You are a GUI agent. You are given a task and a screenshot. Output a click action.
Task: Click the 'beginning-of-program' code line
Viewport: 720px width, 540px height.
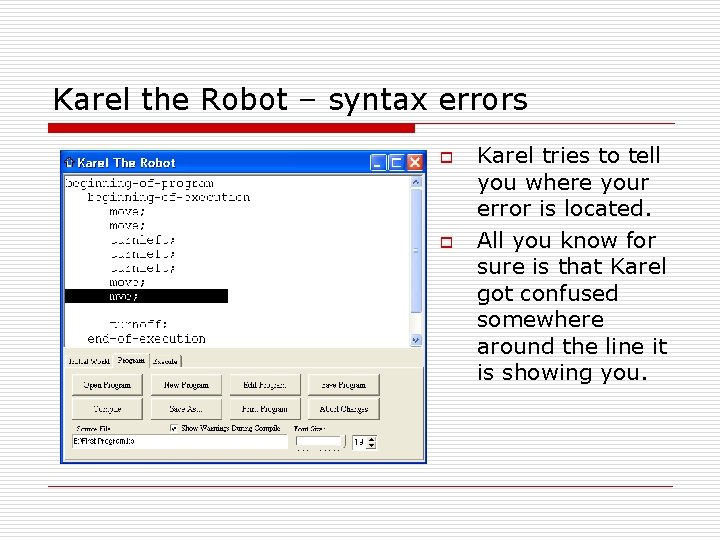click(x=139, y=183)
